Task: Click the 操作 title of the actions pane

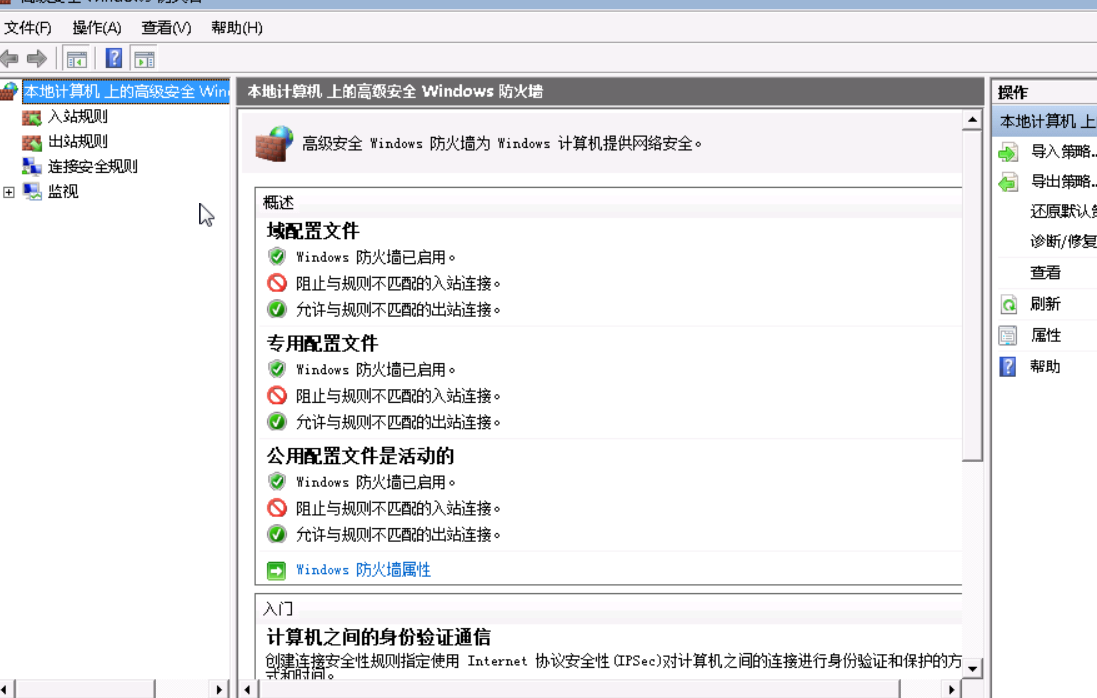Action: (1012, 92)
